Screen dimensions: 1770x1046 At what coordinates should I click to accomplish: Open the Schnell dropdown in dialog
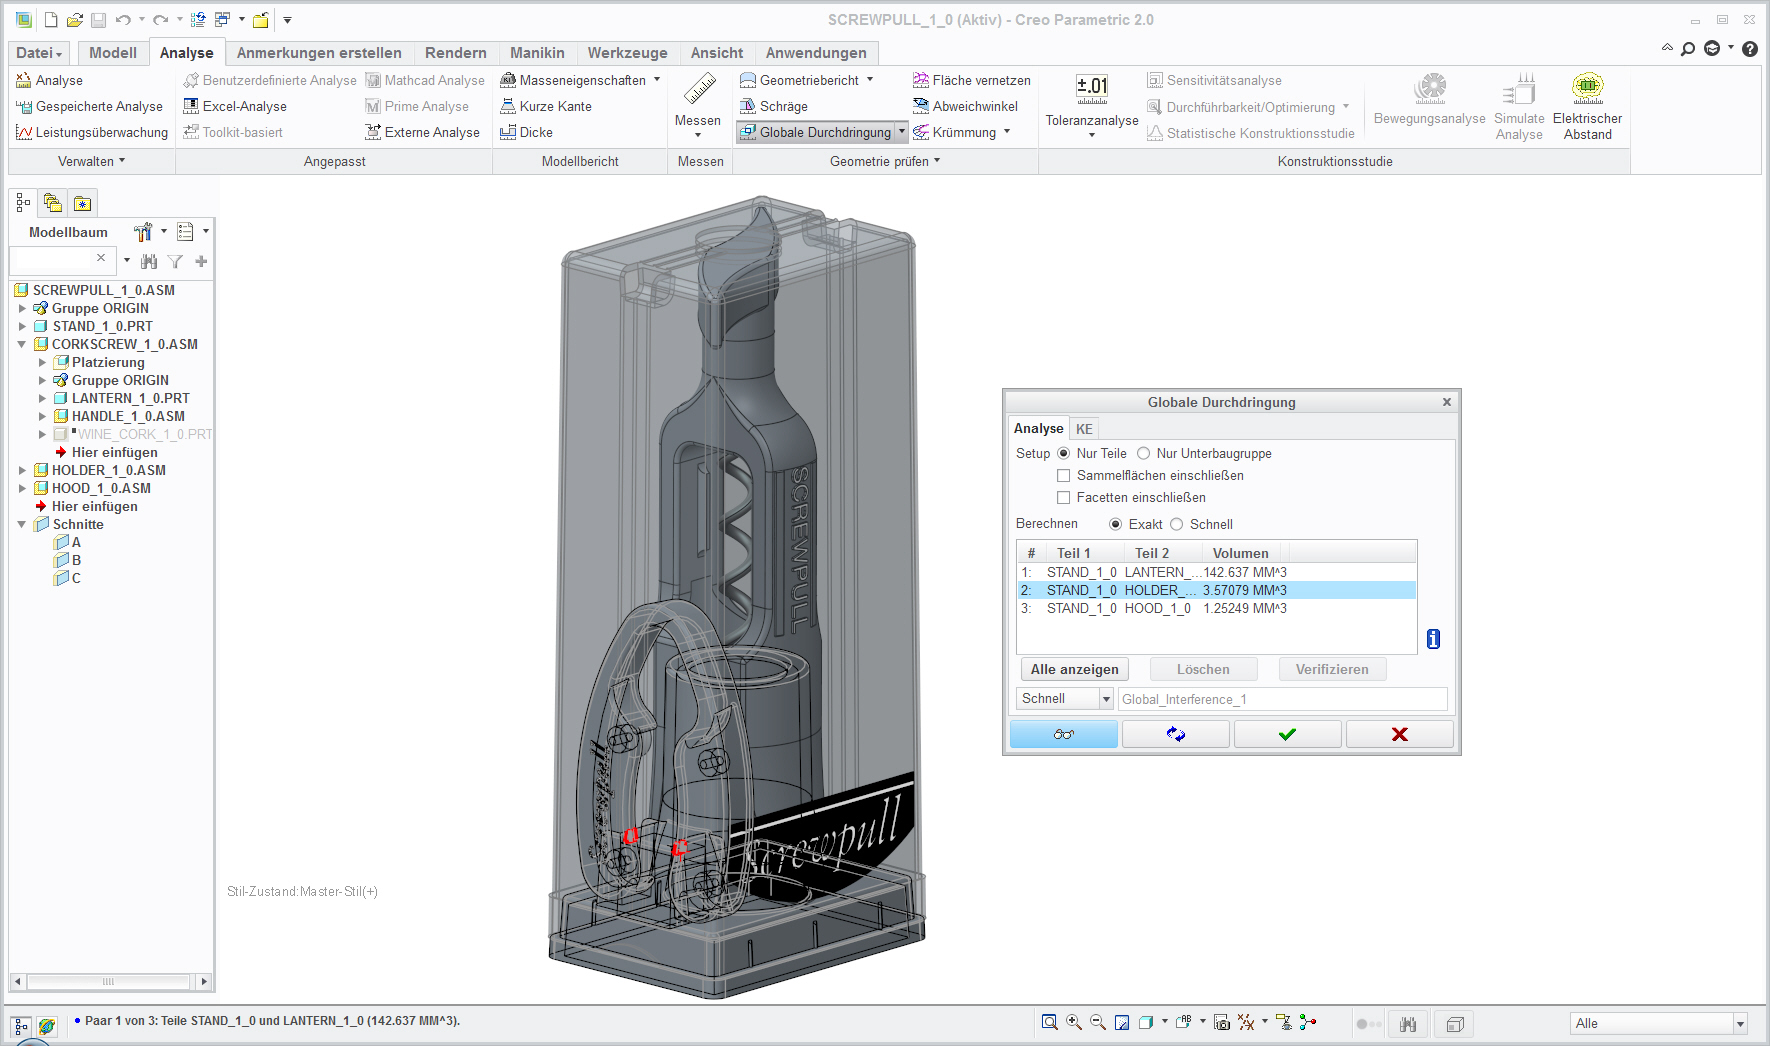pyautogui.click(x=1106, y=699)
